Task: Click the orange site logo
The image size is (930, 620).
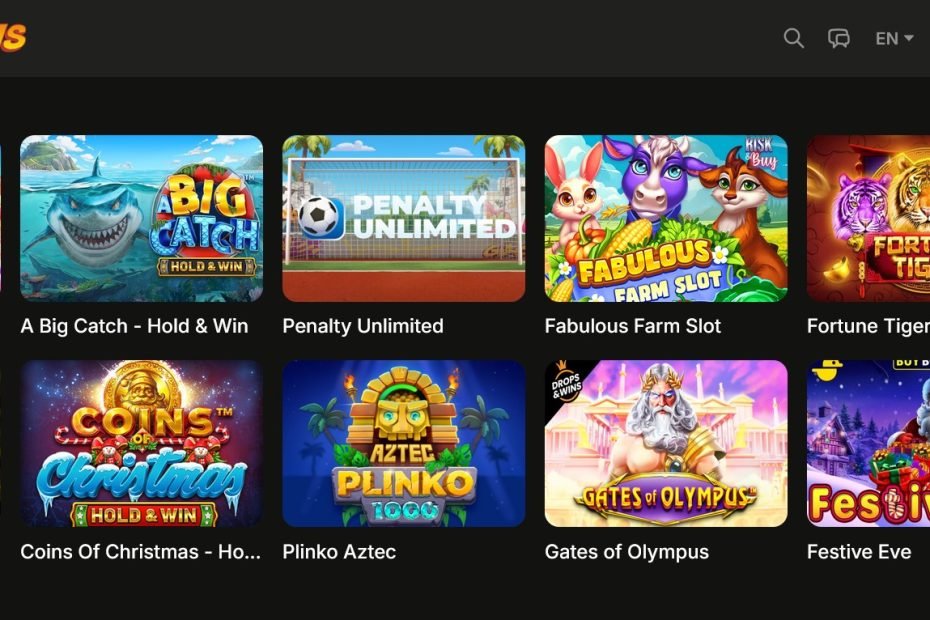Action: 12,37
